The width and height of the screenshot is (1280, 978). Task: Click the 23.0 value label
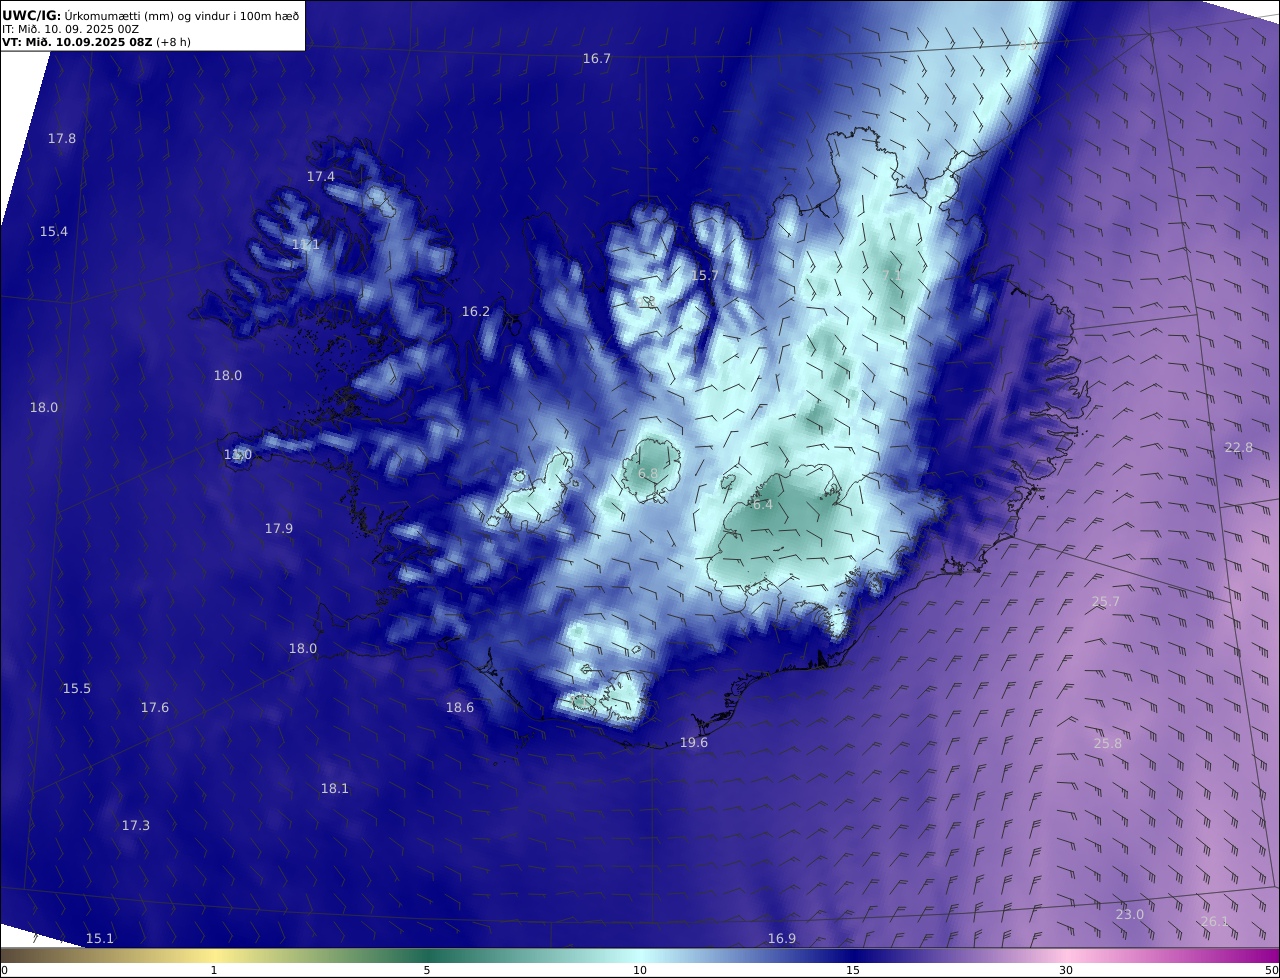click(1130, 915)
